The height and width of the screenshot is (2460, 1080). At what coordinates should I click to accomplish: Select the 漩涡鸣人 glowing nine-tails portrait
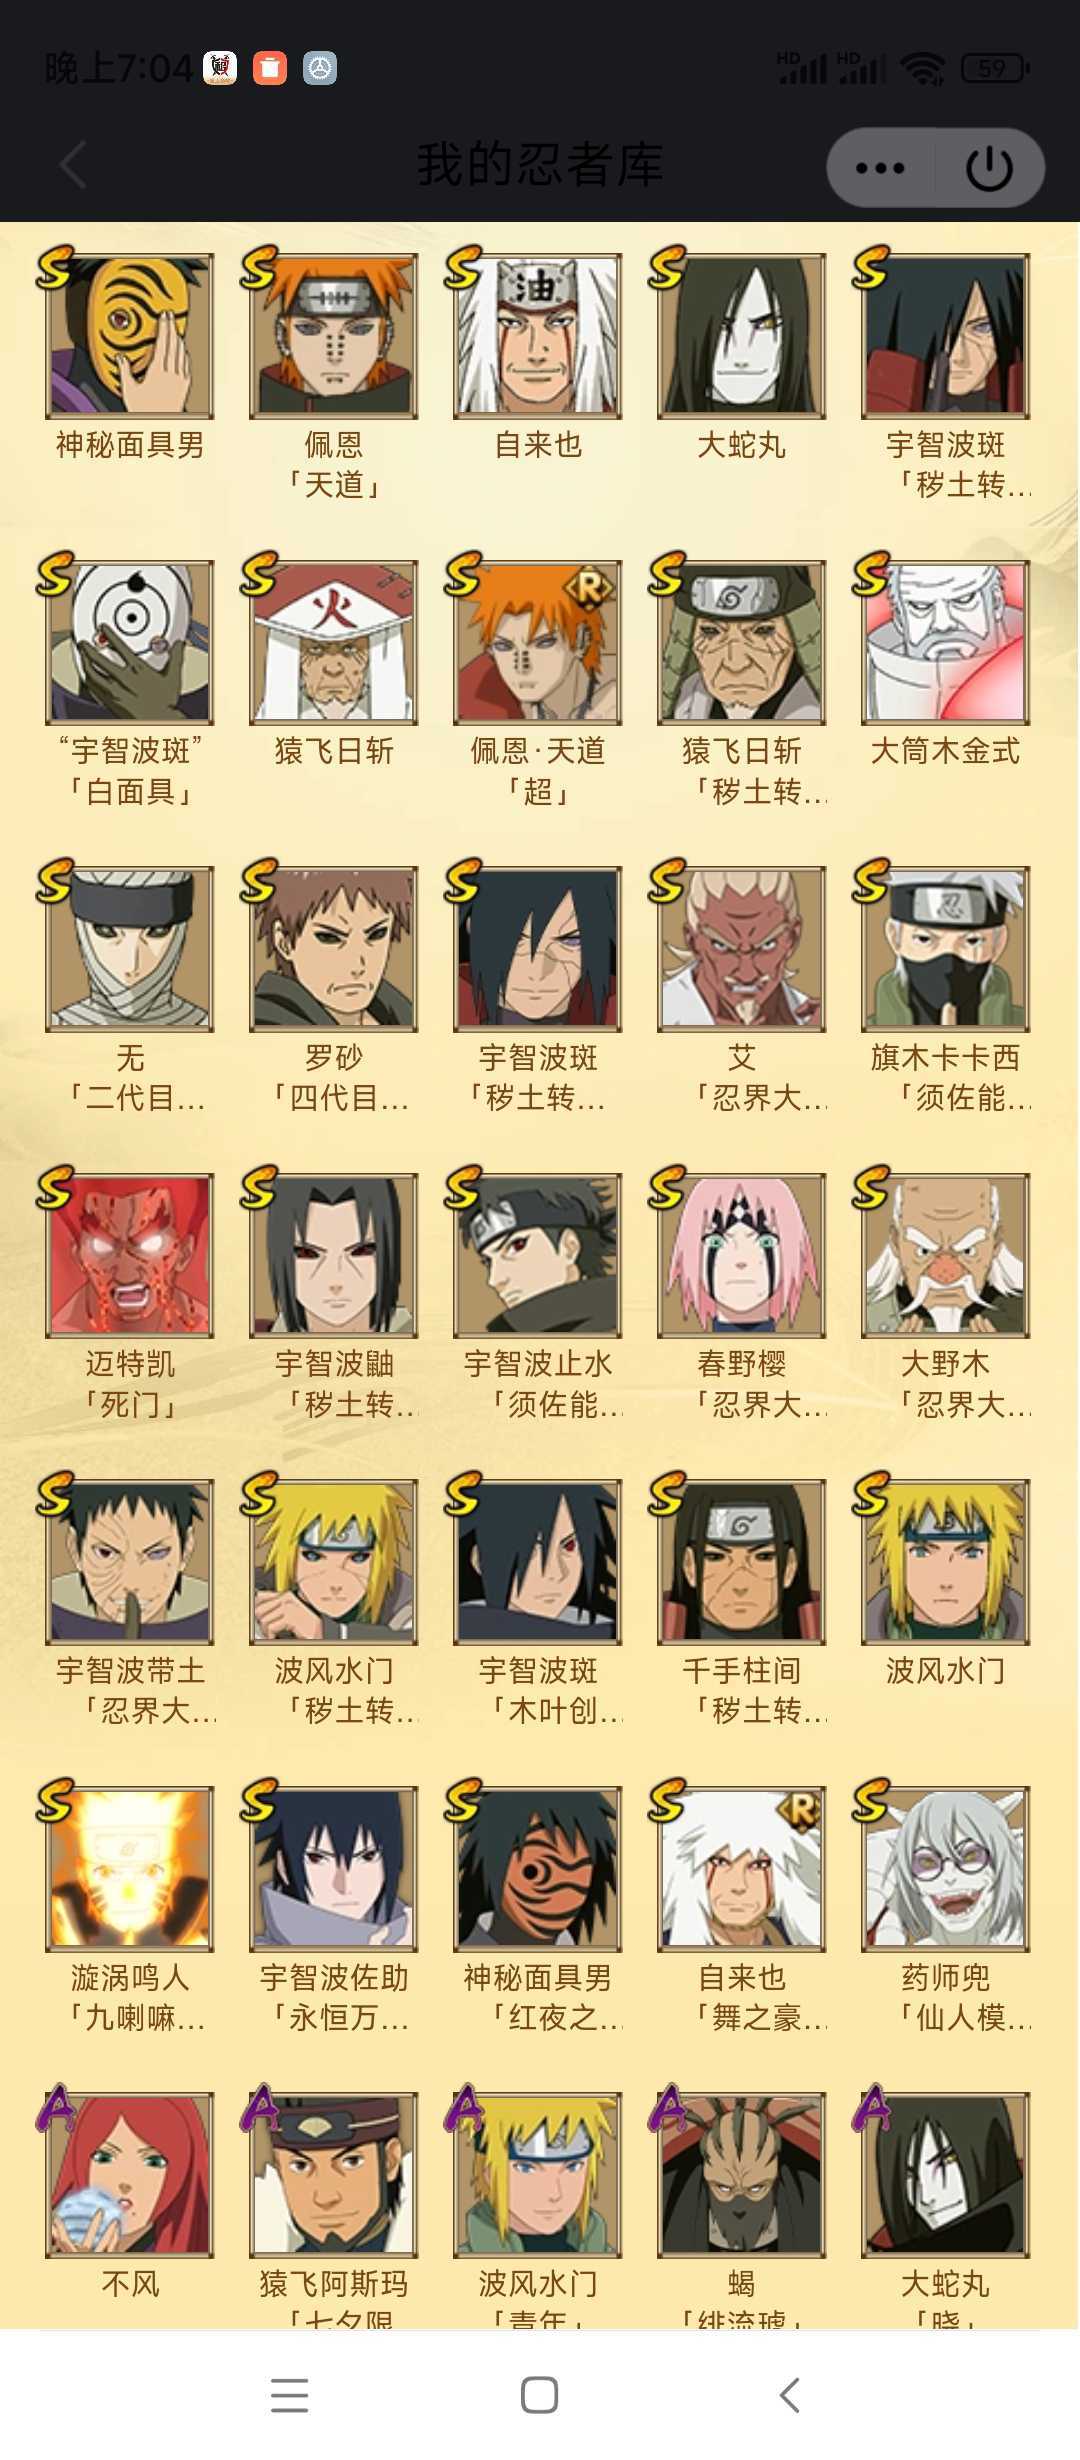129,1869
